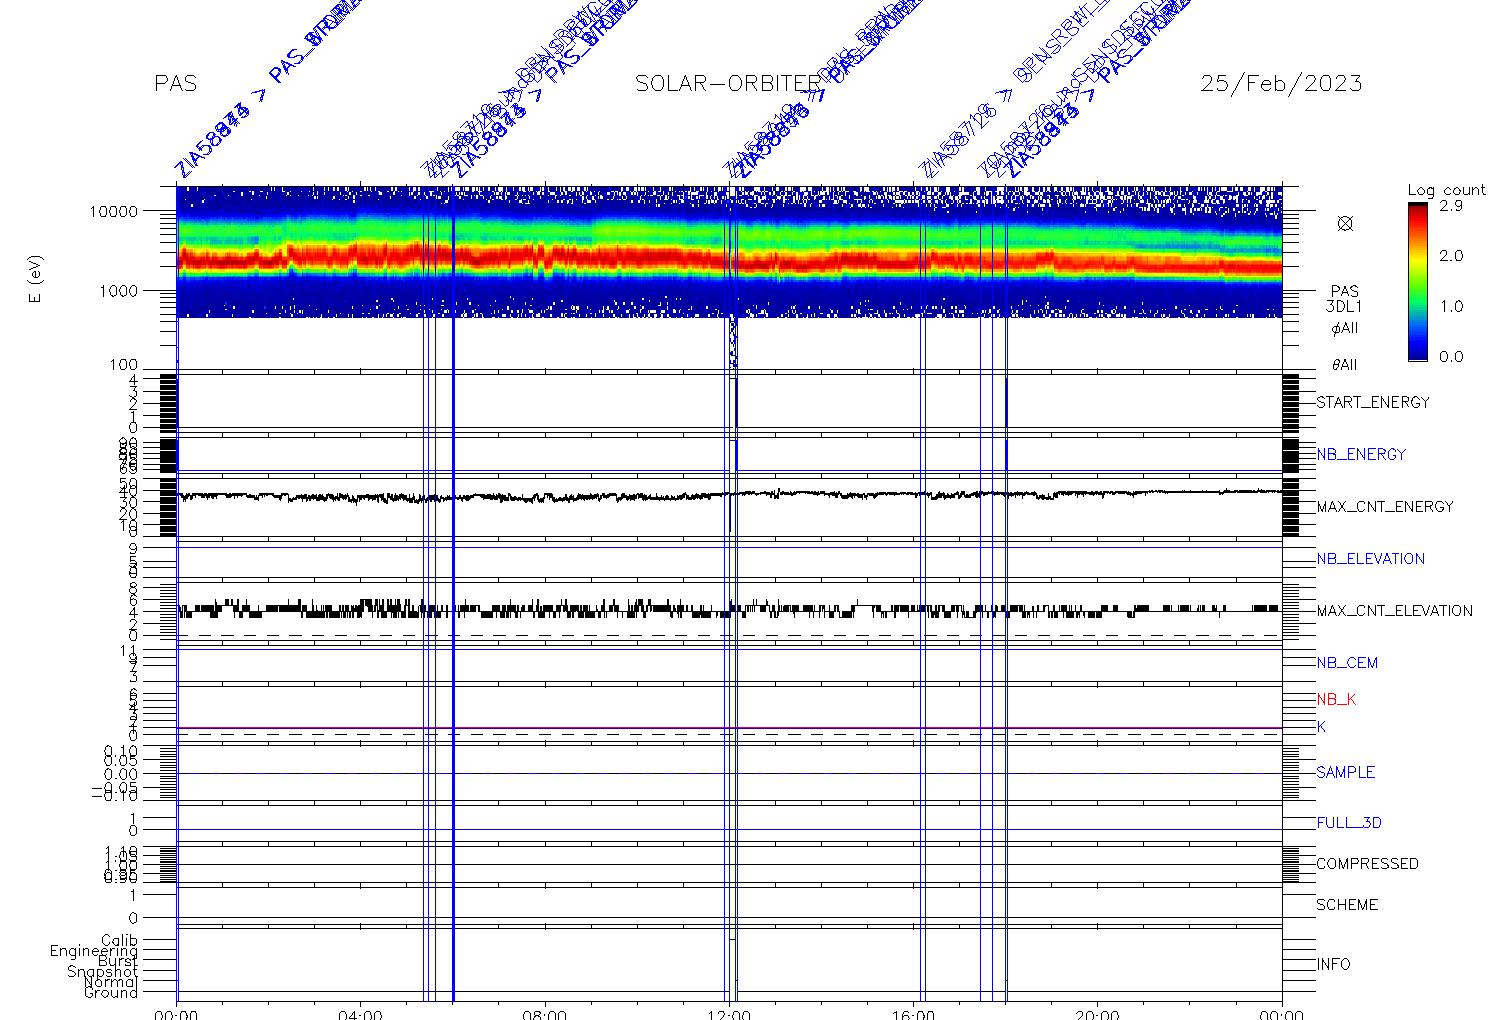Click the '12:00' time tick label
This screenshot has width=1512, height=1020.
[x=729, y=1015]
